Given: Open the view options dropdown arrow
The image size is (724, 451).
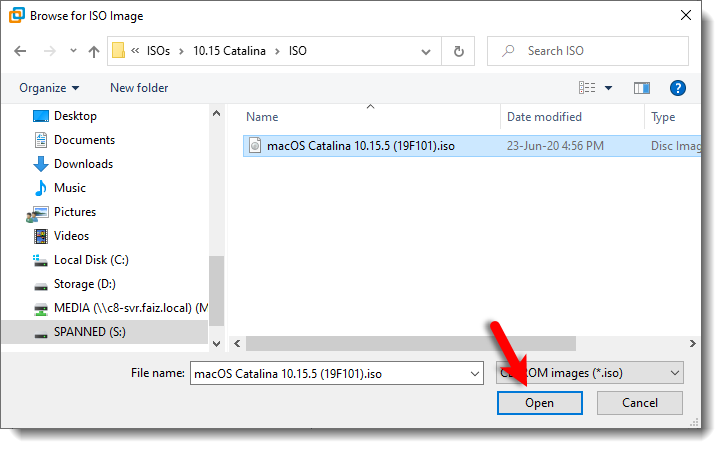Looking at the screenshot, I should tap(609, 88).
